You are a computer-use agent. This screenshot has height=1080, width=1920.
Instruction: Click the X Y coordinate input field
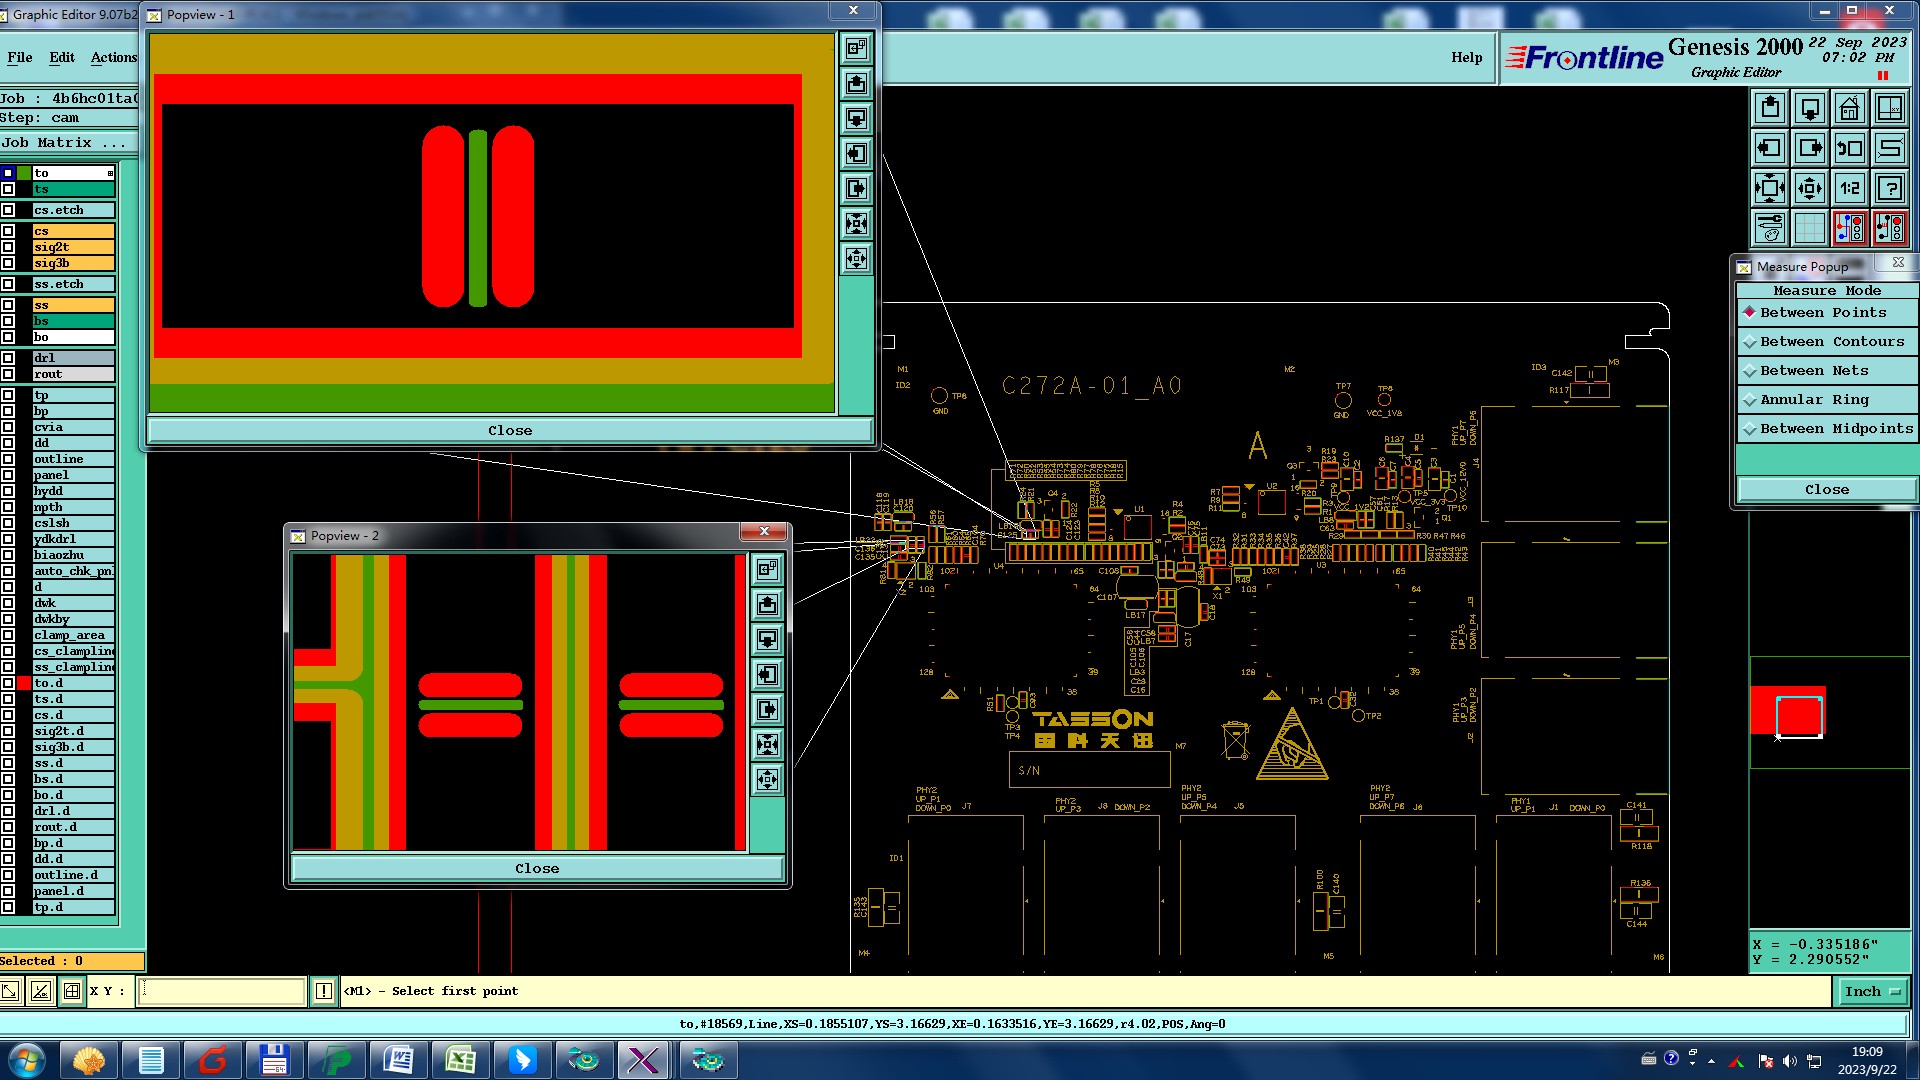click(x=221, y=991)
